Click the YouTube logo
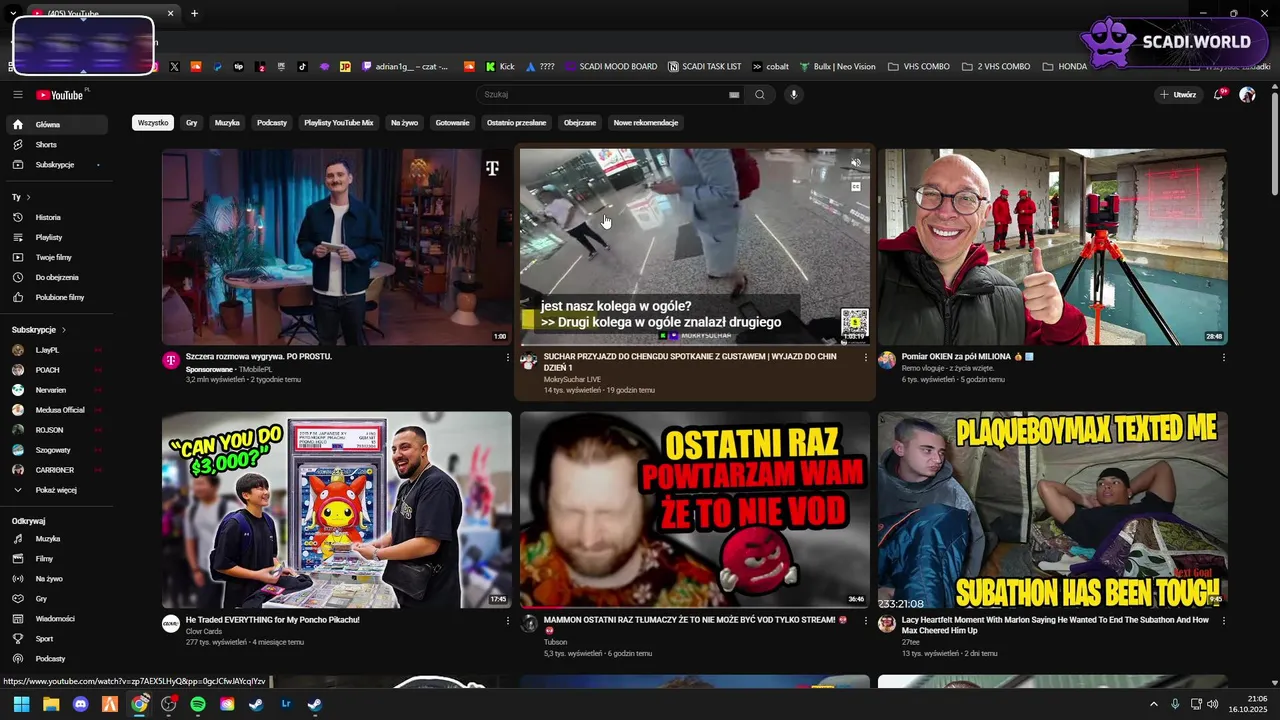 [x=60, y=95]
